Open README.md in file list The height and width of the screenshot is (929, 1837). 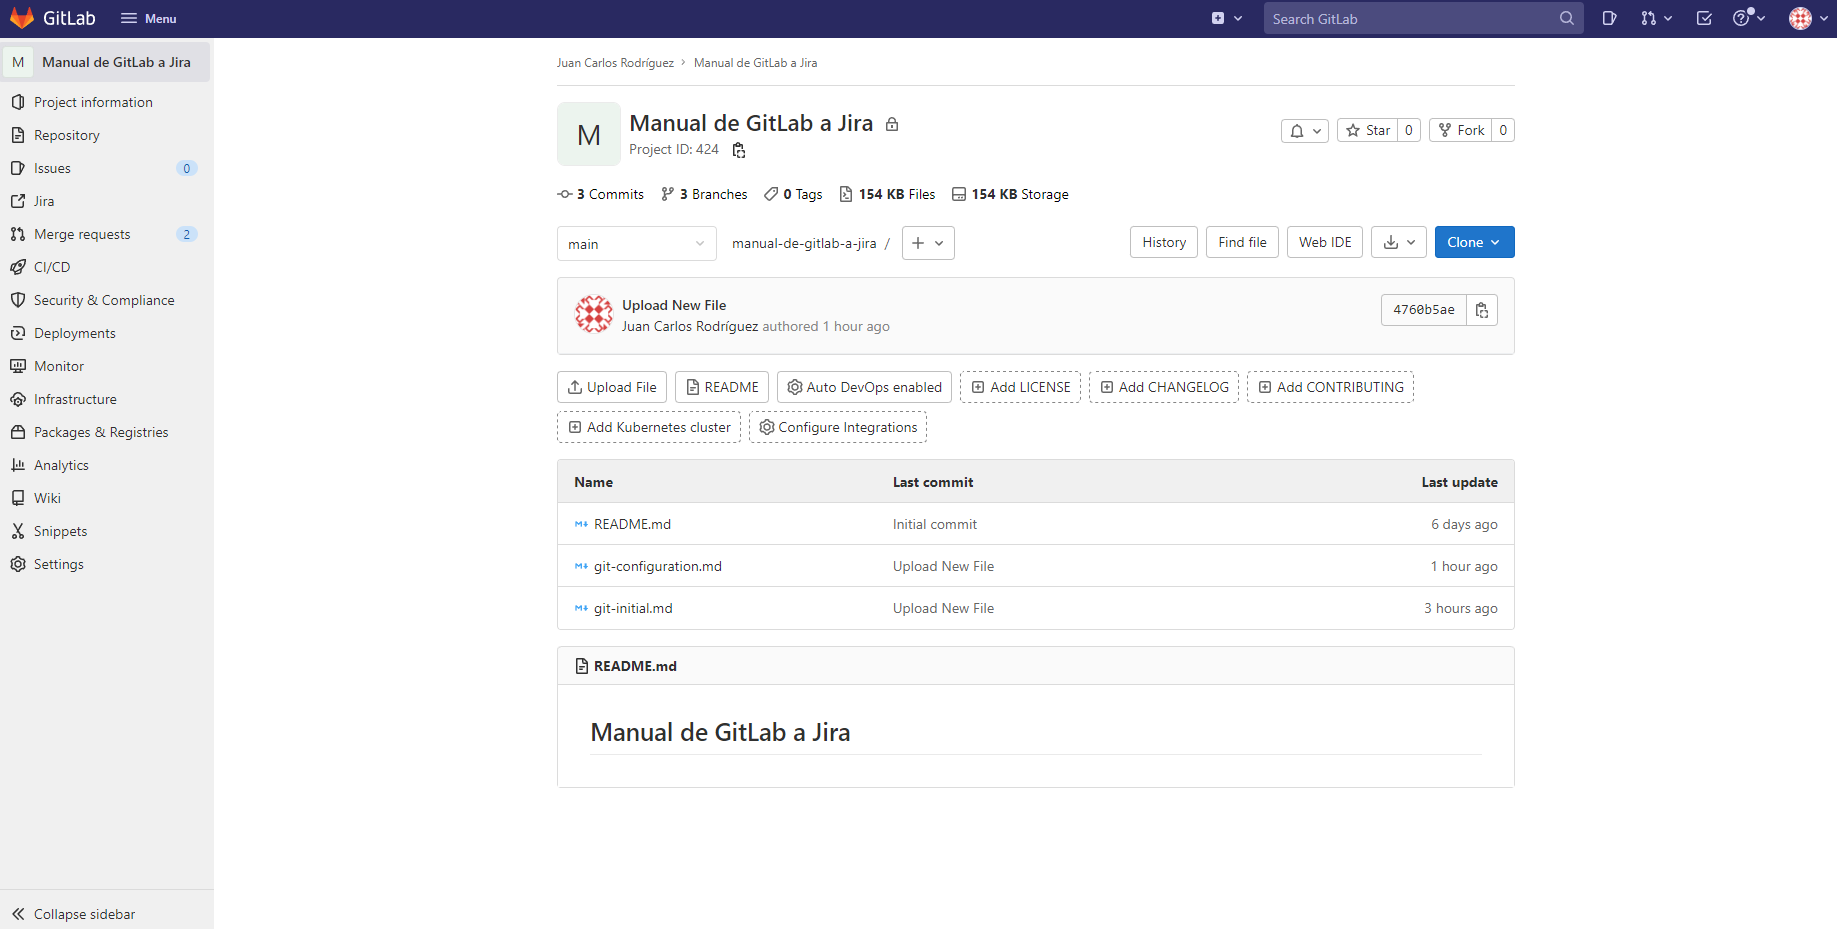pyautogui.click(x=632, y=524)
